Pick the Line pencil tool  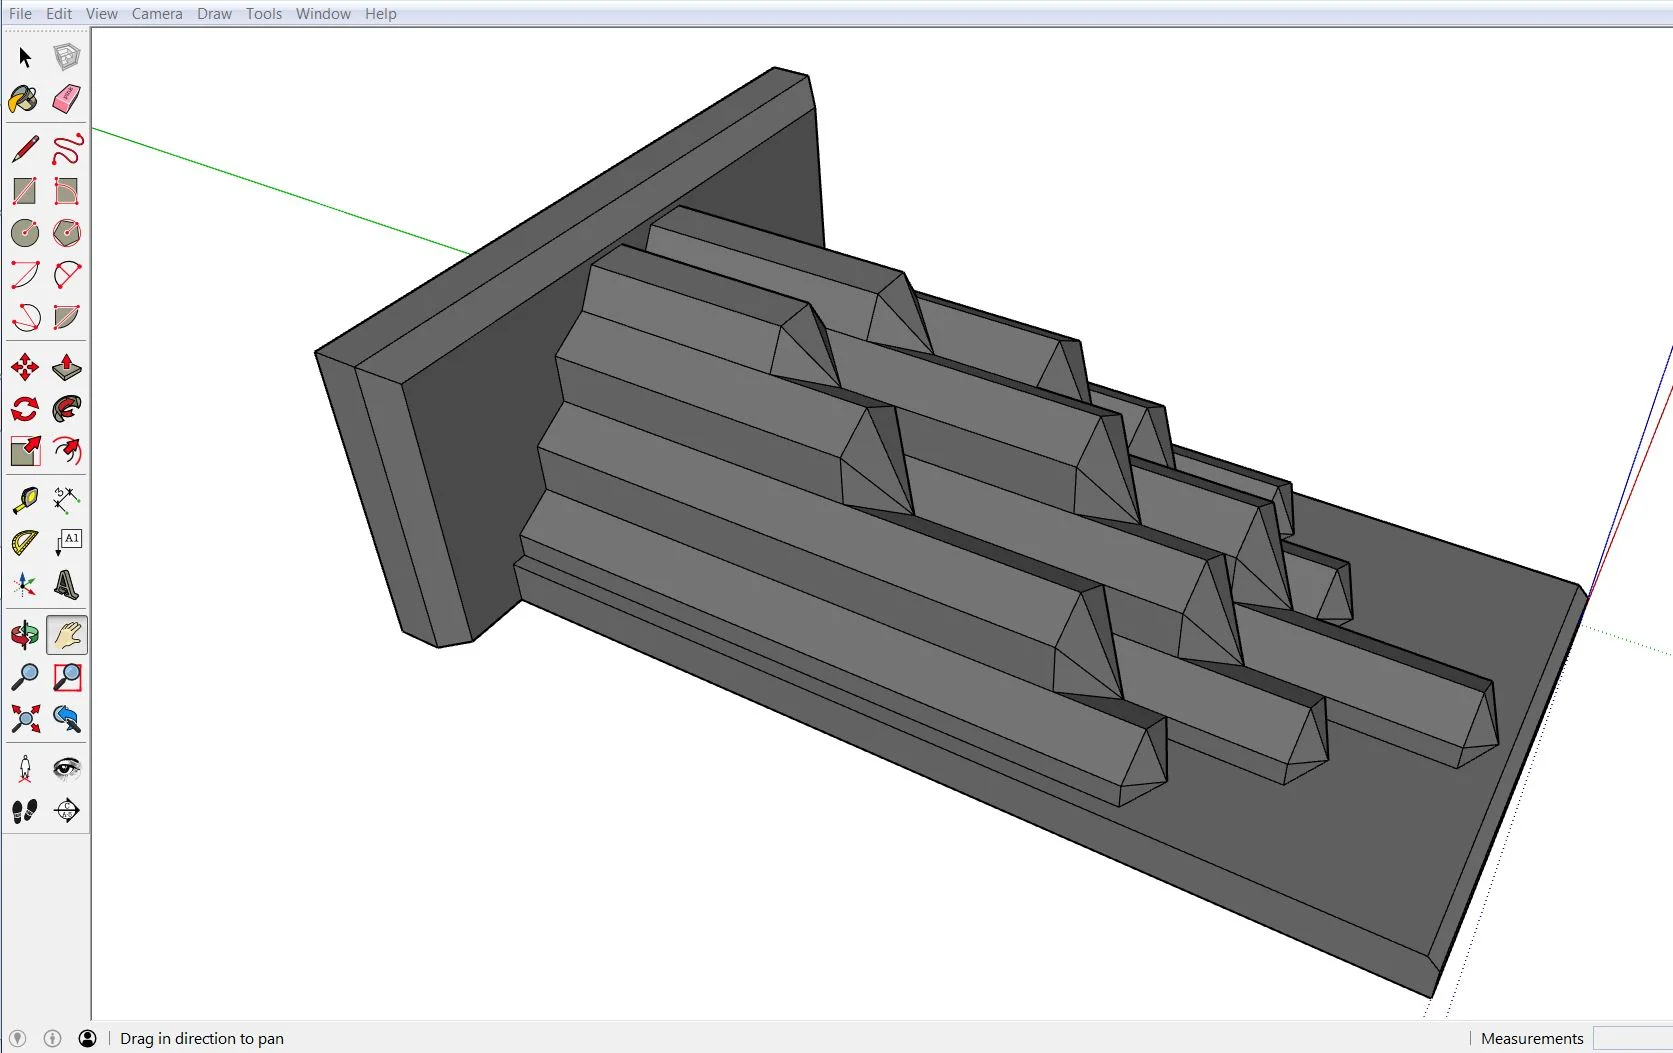point(25,149)
